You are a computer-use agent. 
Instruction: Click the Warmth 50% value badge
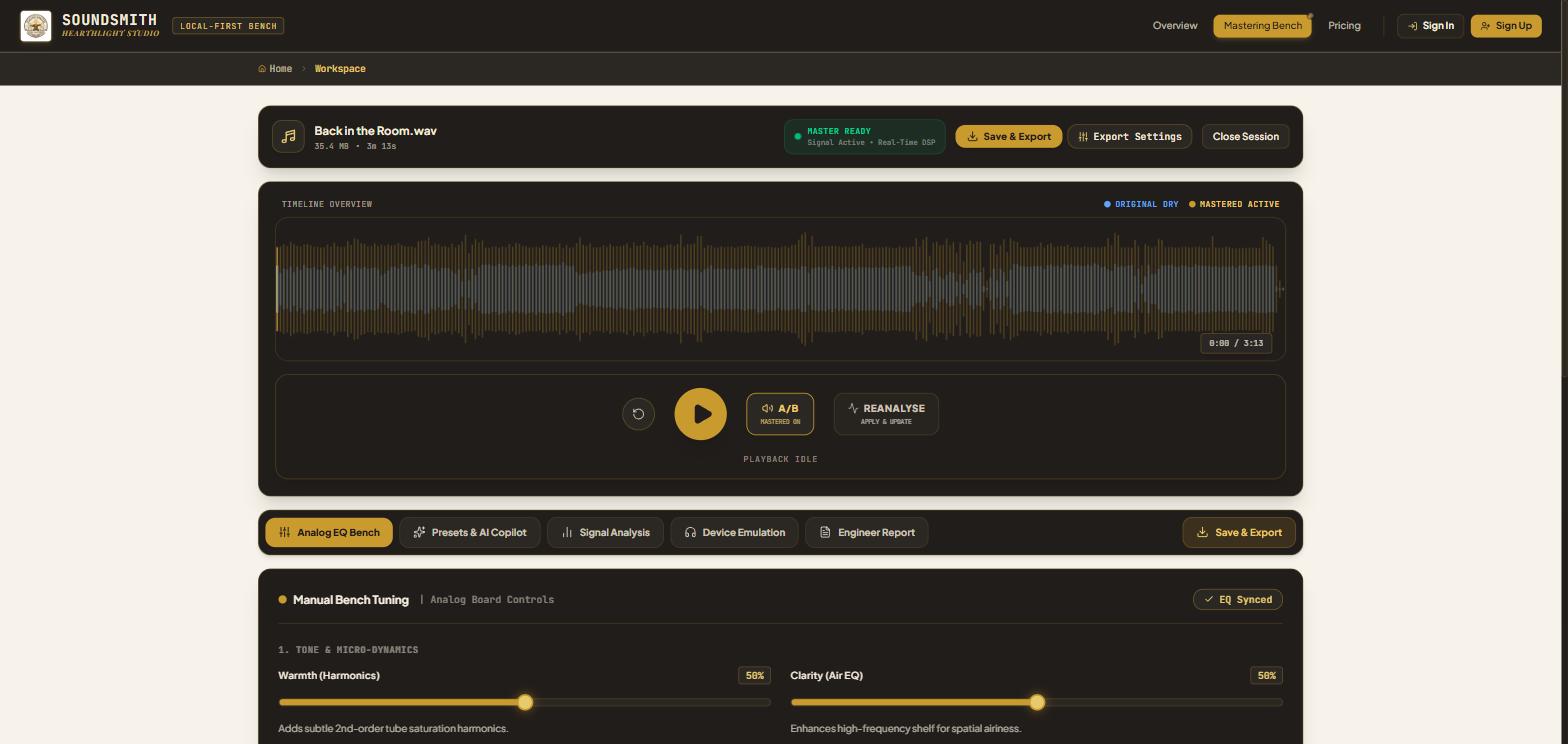[754, 676]
